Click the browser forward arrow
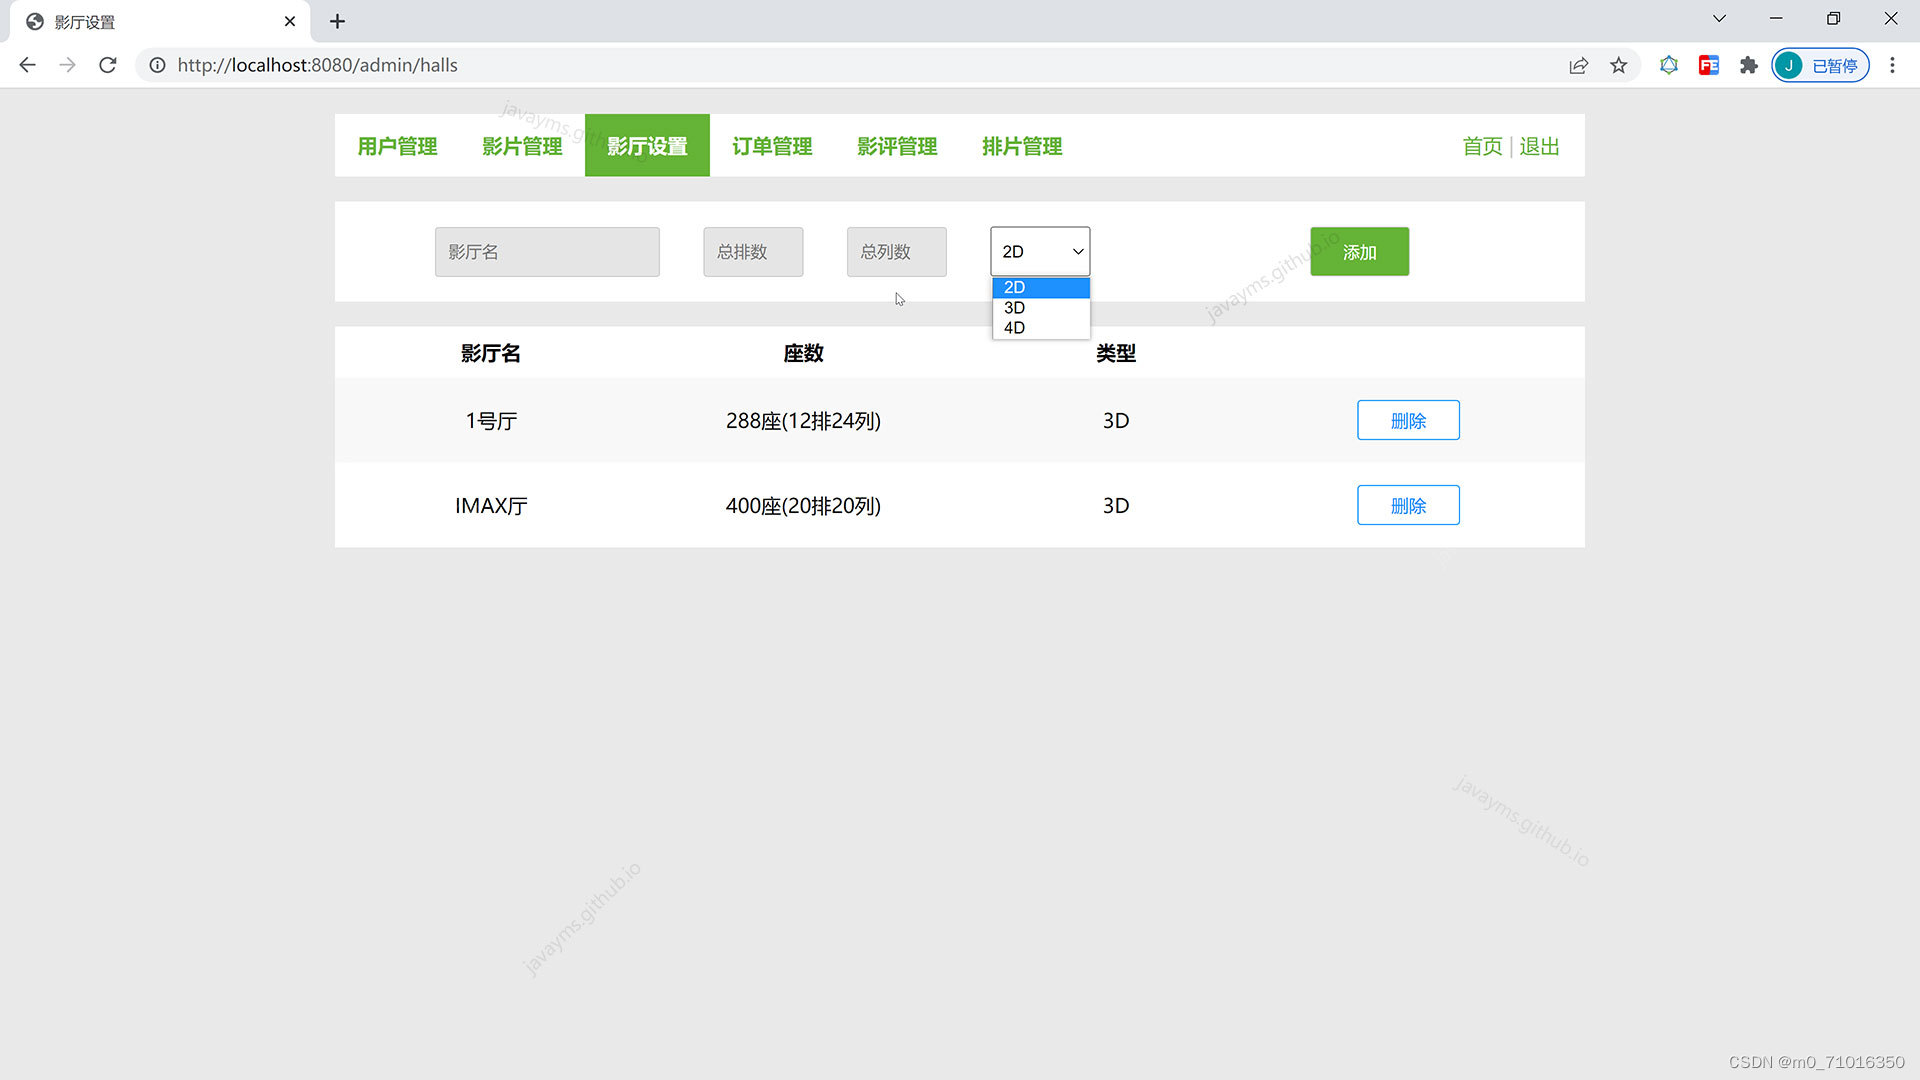The image size is (1920, 1080). pos(67,65)
